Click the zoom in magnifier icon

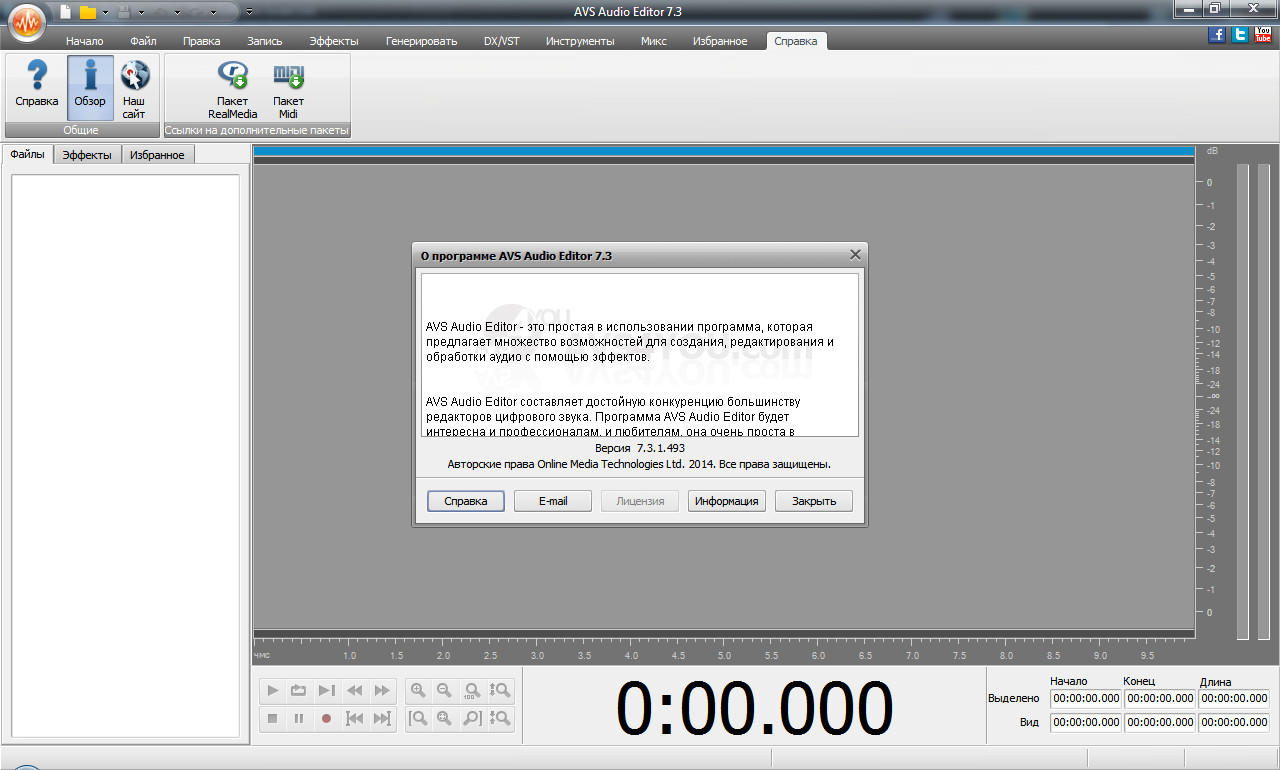(x=418, y=690)
